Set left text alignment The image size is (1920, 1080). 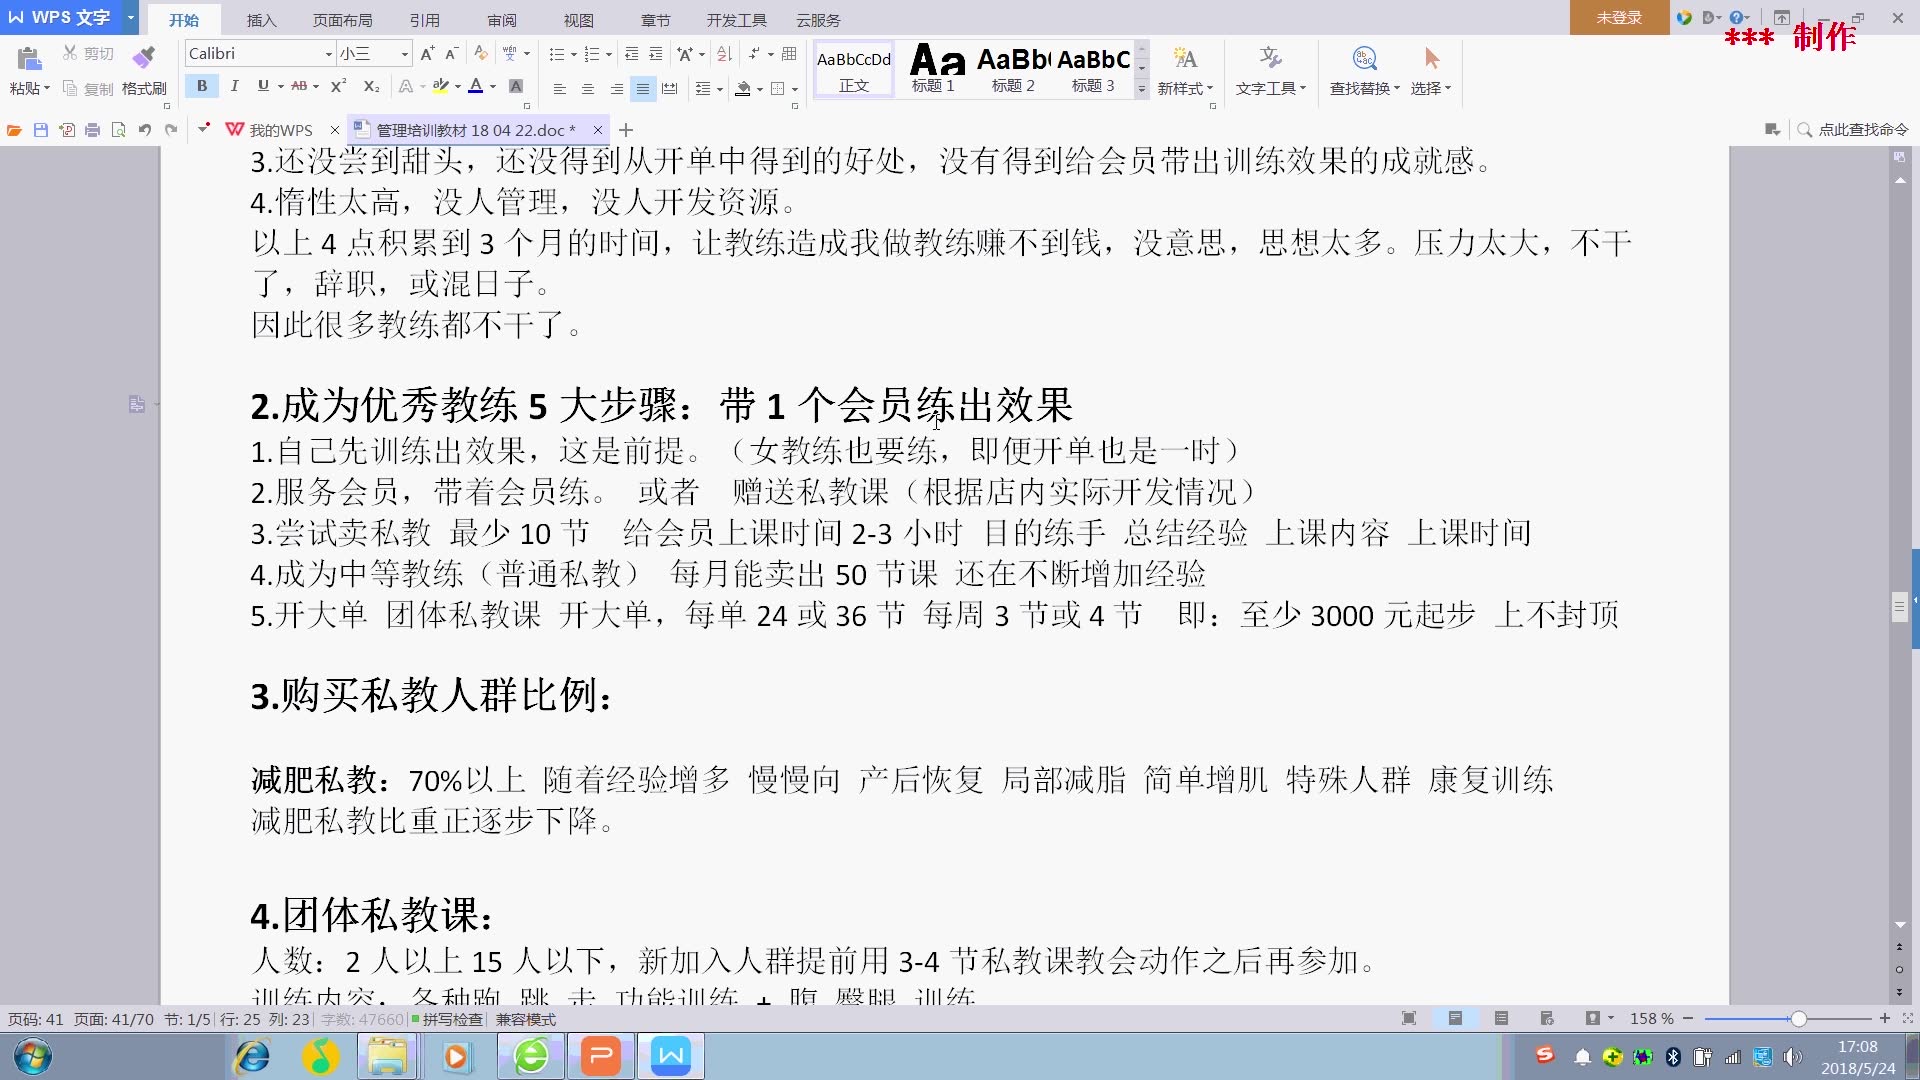560,89
